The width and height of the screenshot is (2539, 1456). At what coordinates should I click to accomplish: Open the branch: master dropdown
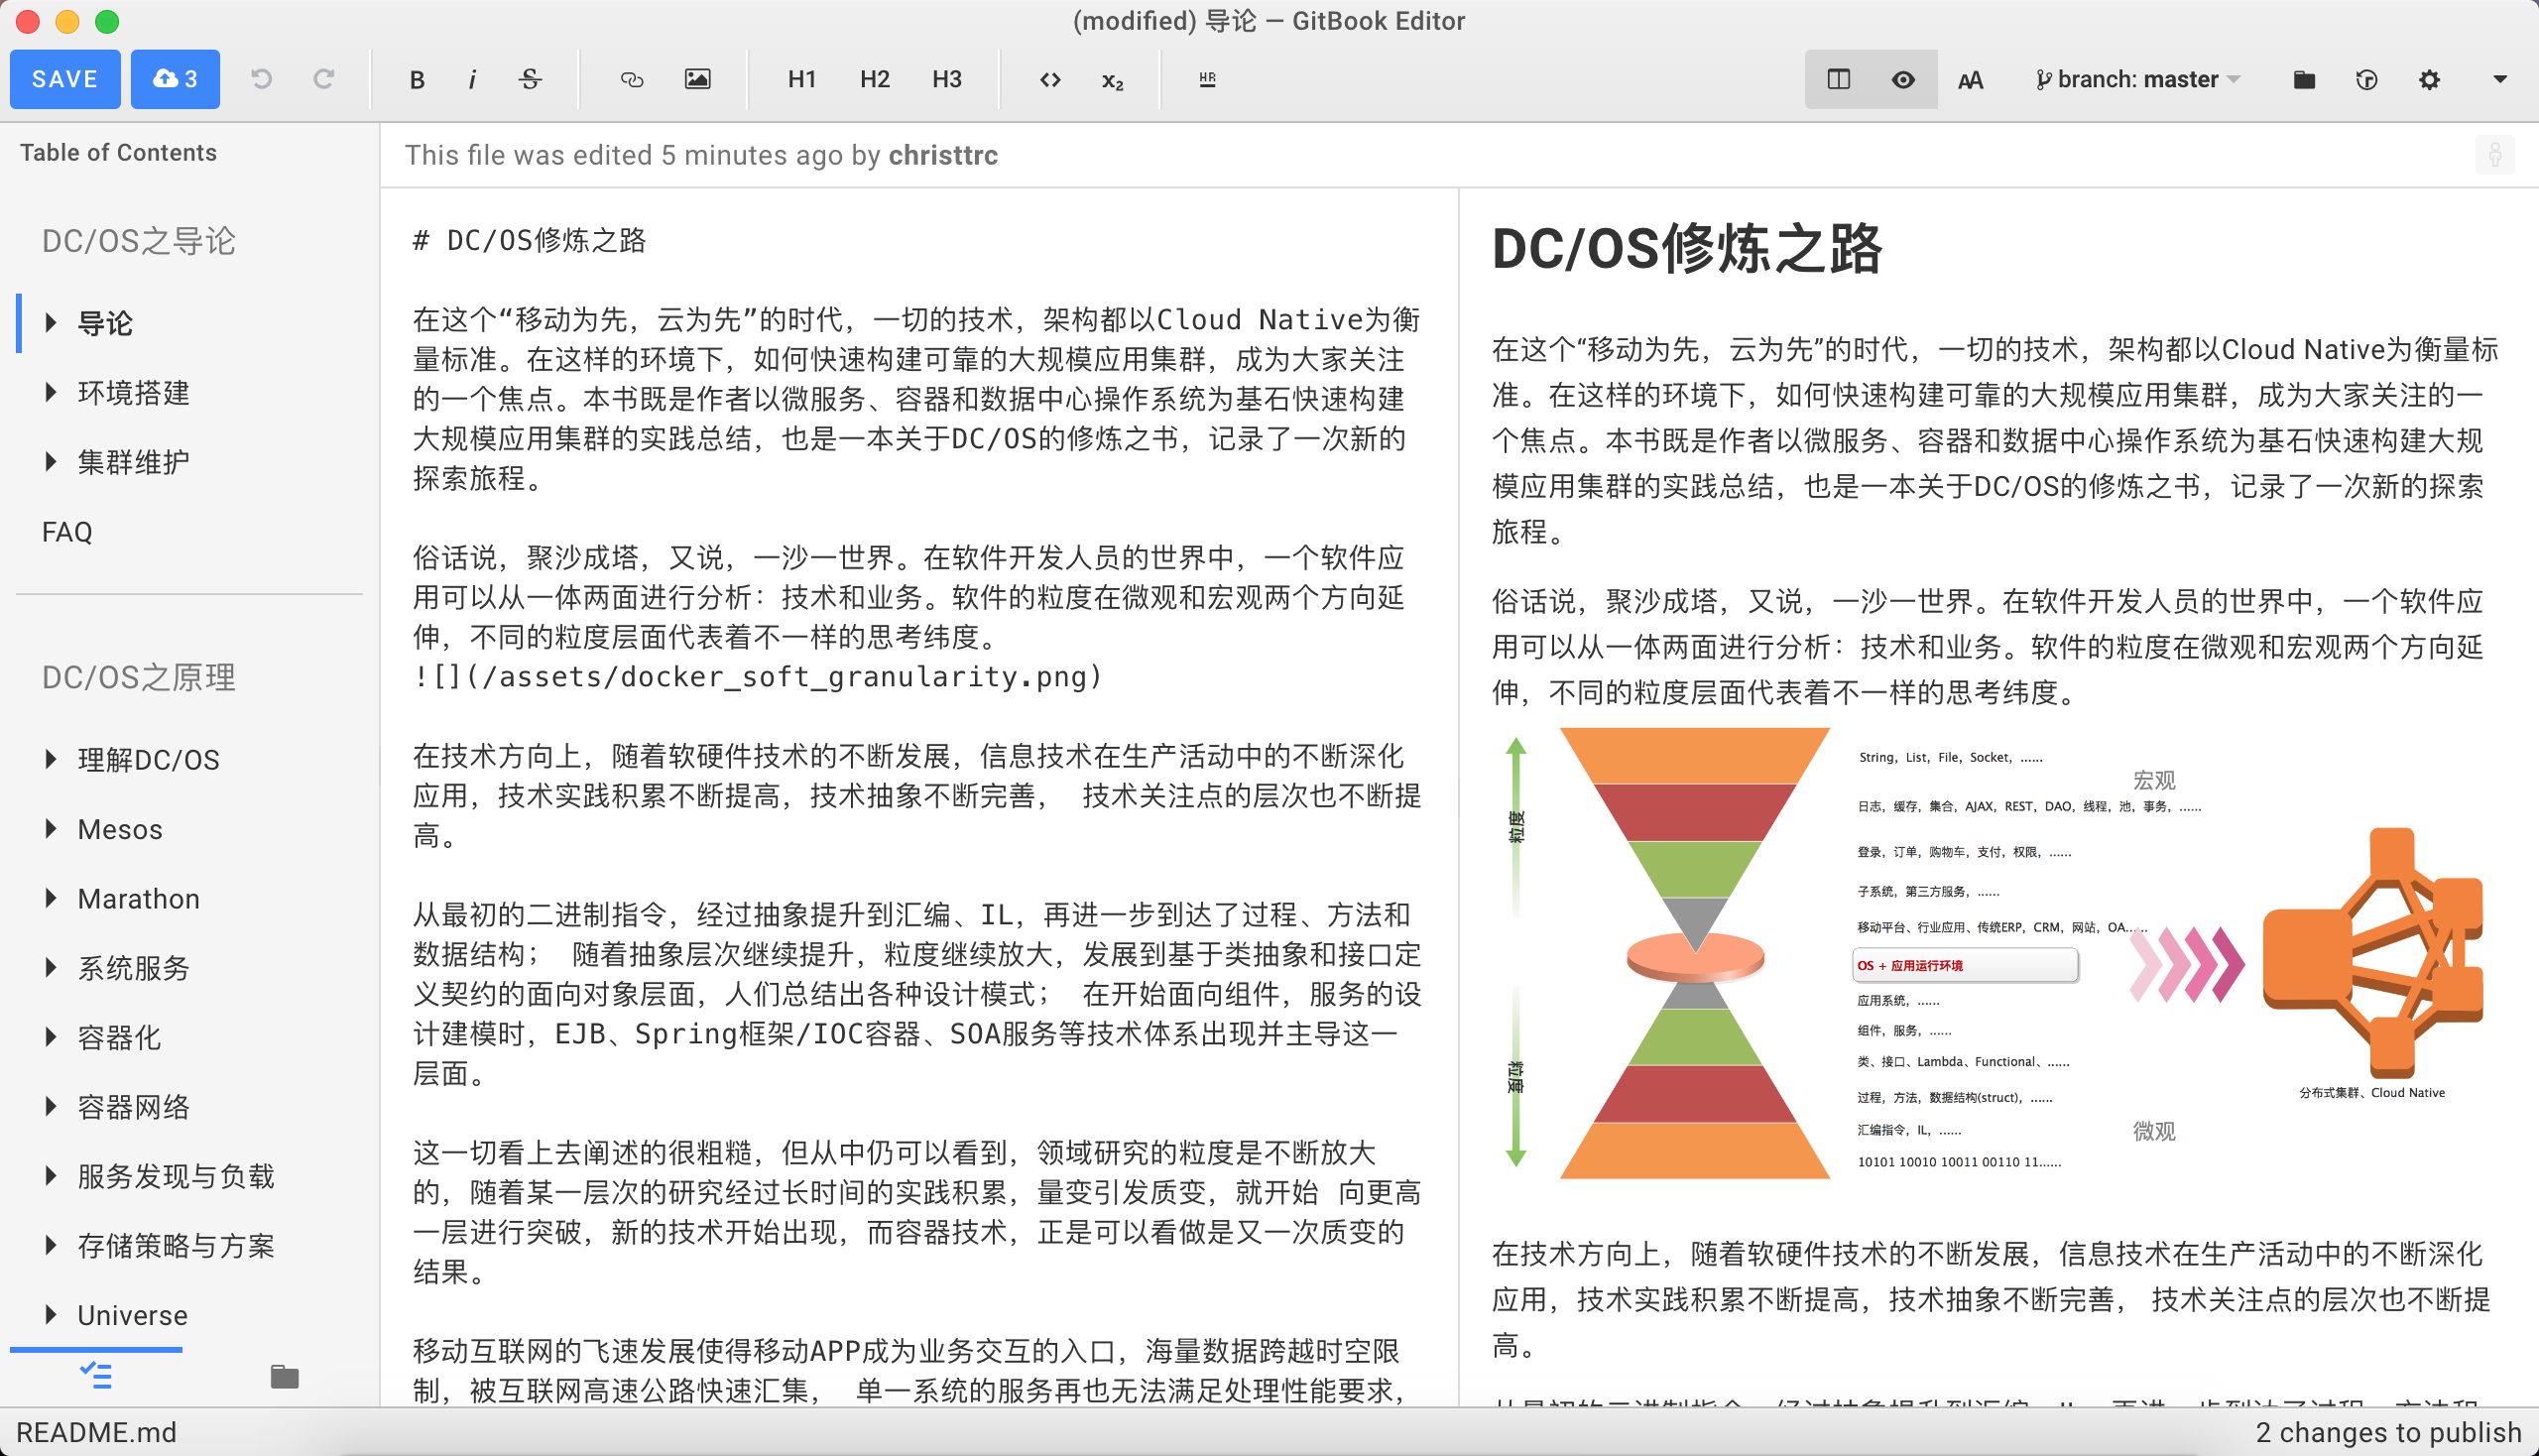[x=2138, y=80]
